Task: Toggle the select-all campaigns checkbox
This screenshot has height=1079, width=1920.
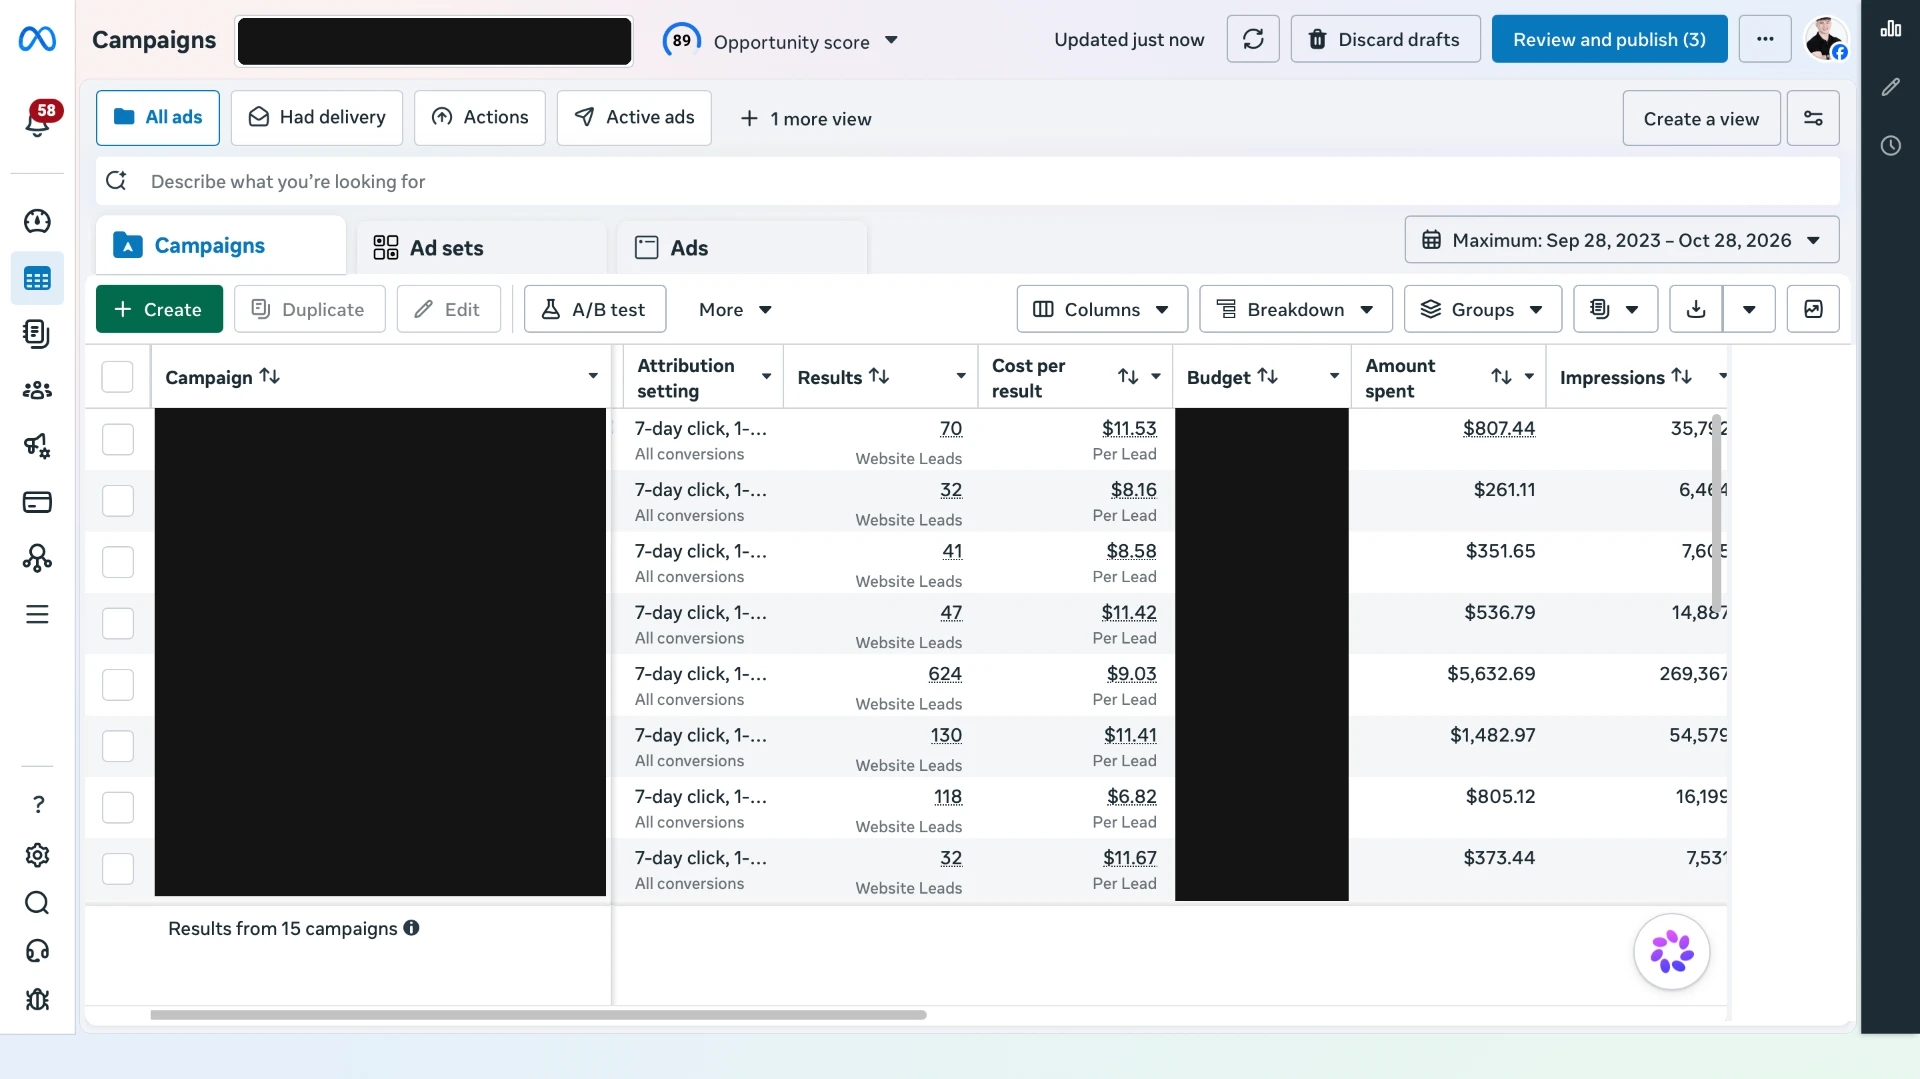Action: (x=117, y=377)
